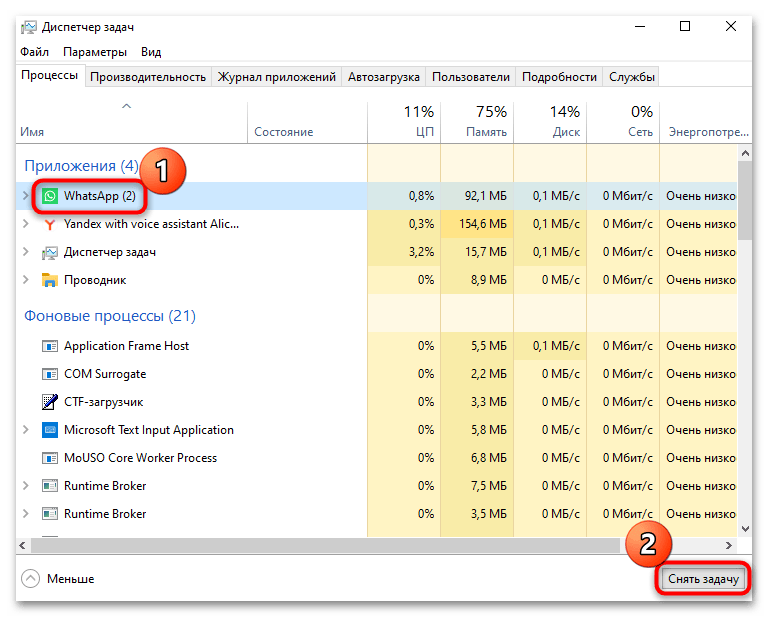Click the 0,8% CPU cell
Viewport: 768px width, 617px height.
404,196
